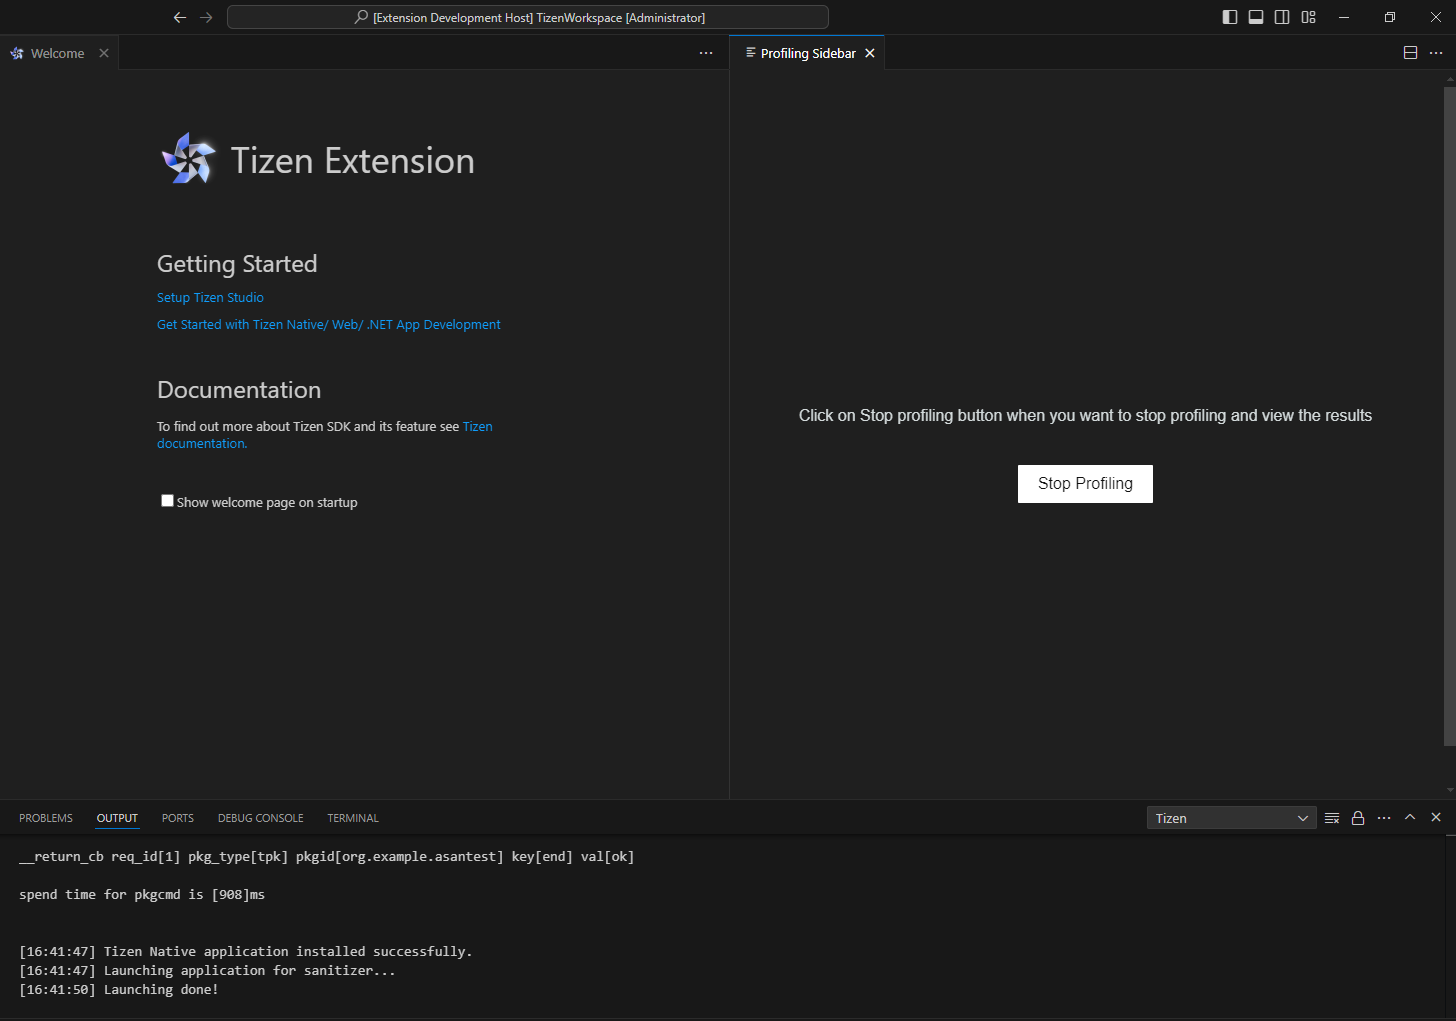The width and height of the screenshot is (1456, 1021).
Task: Maximize panel using the chevron up
Action: [1410, 817]
